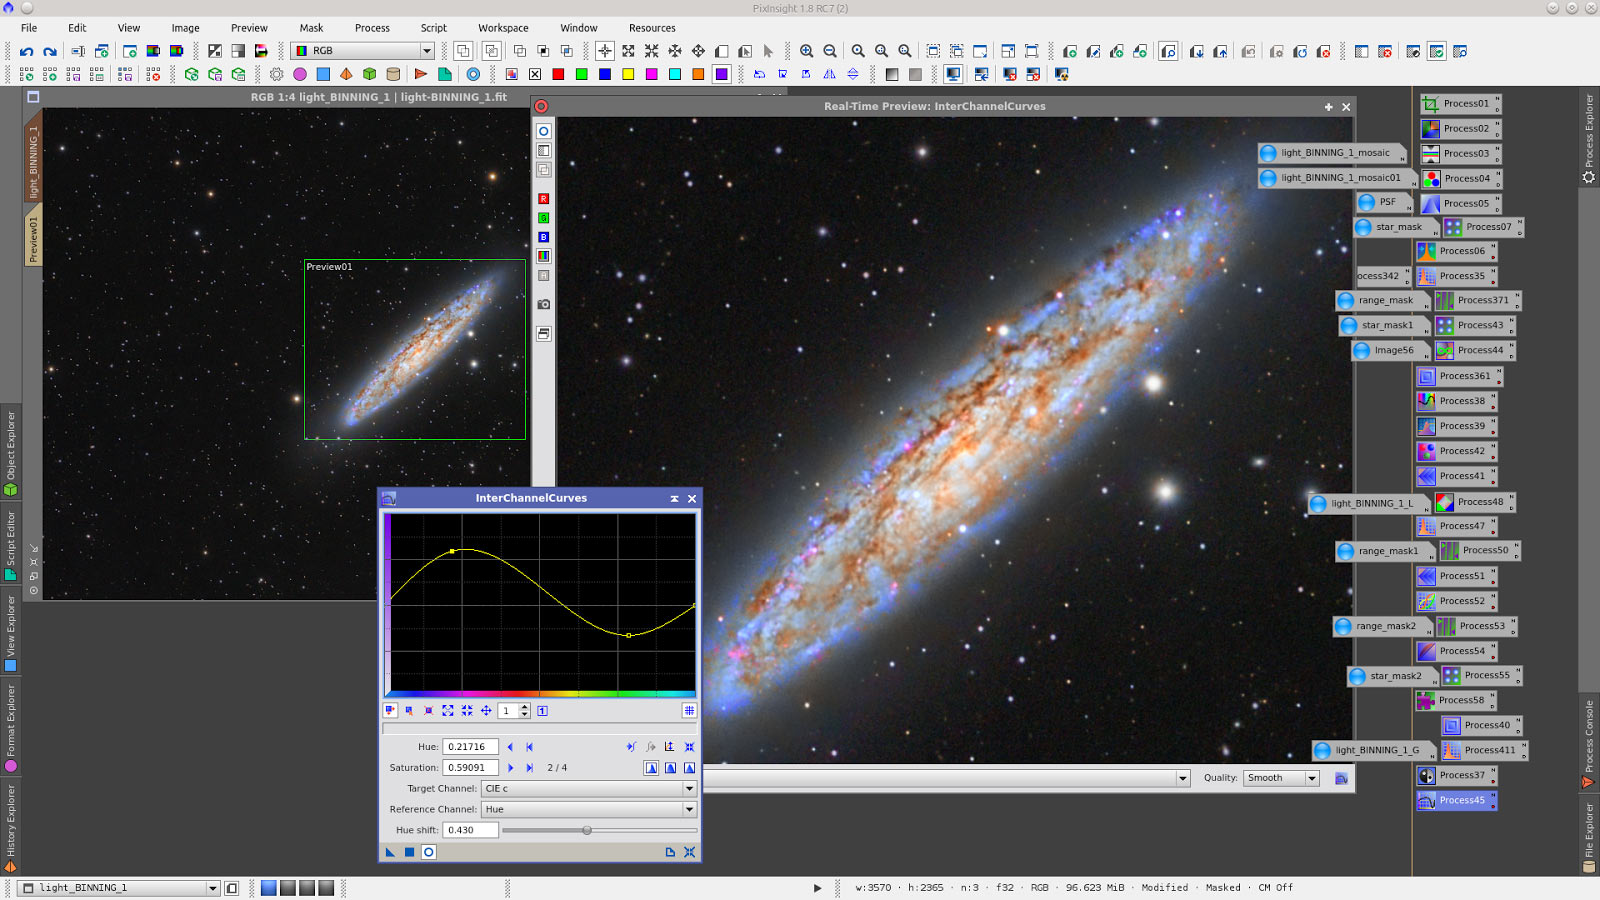
Task: Show the red channel in Real-Time Preview
Action: coord(543,199)
